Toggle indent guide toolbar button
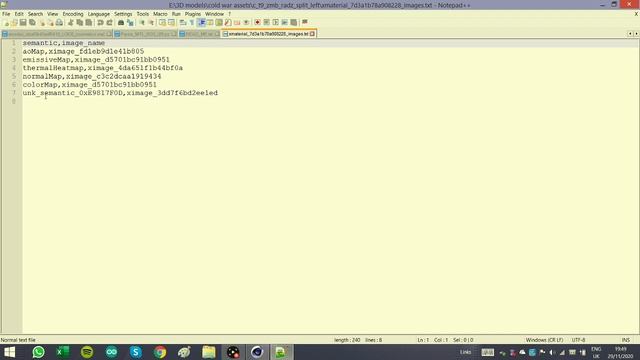This screenshot has width=640, height=360. click(201, 22)
